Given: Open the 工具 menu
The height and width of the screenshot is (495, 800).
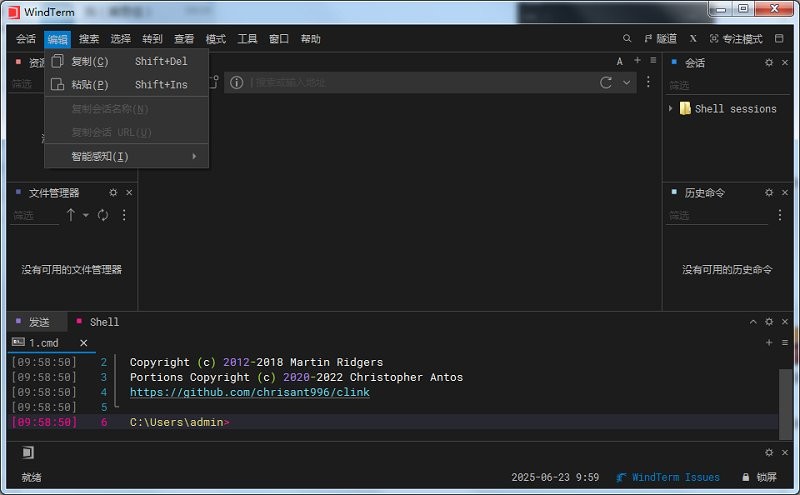Looking at the screenshot, I should pyautogui.click(x=247, y=39).
